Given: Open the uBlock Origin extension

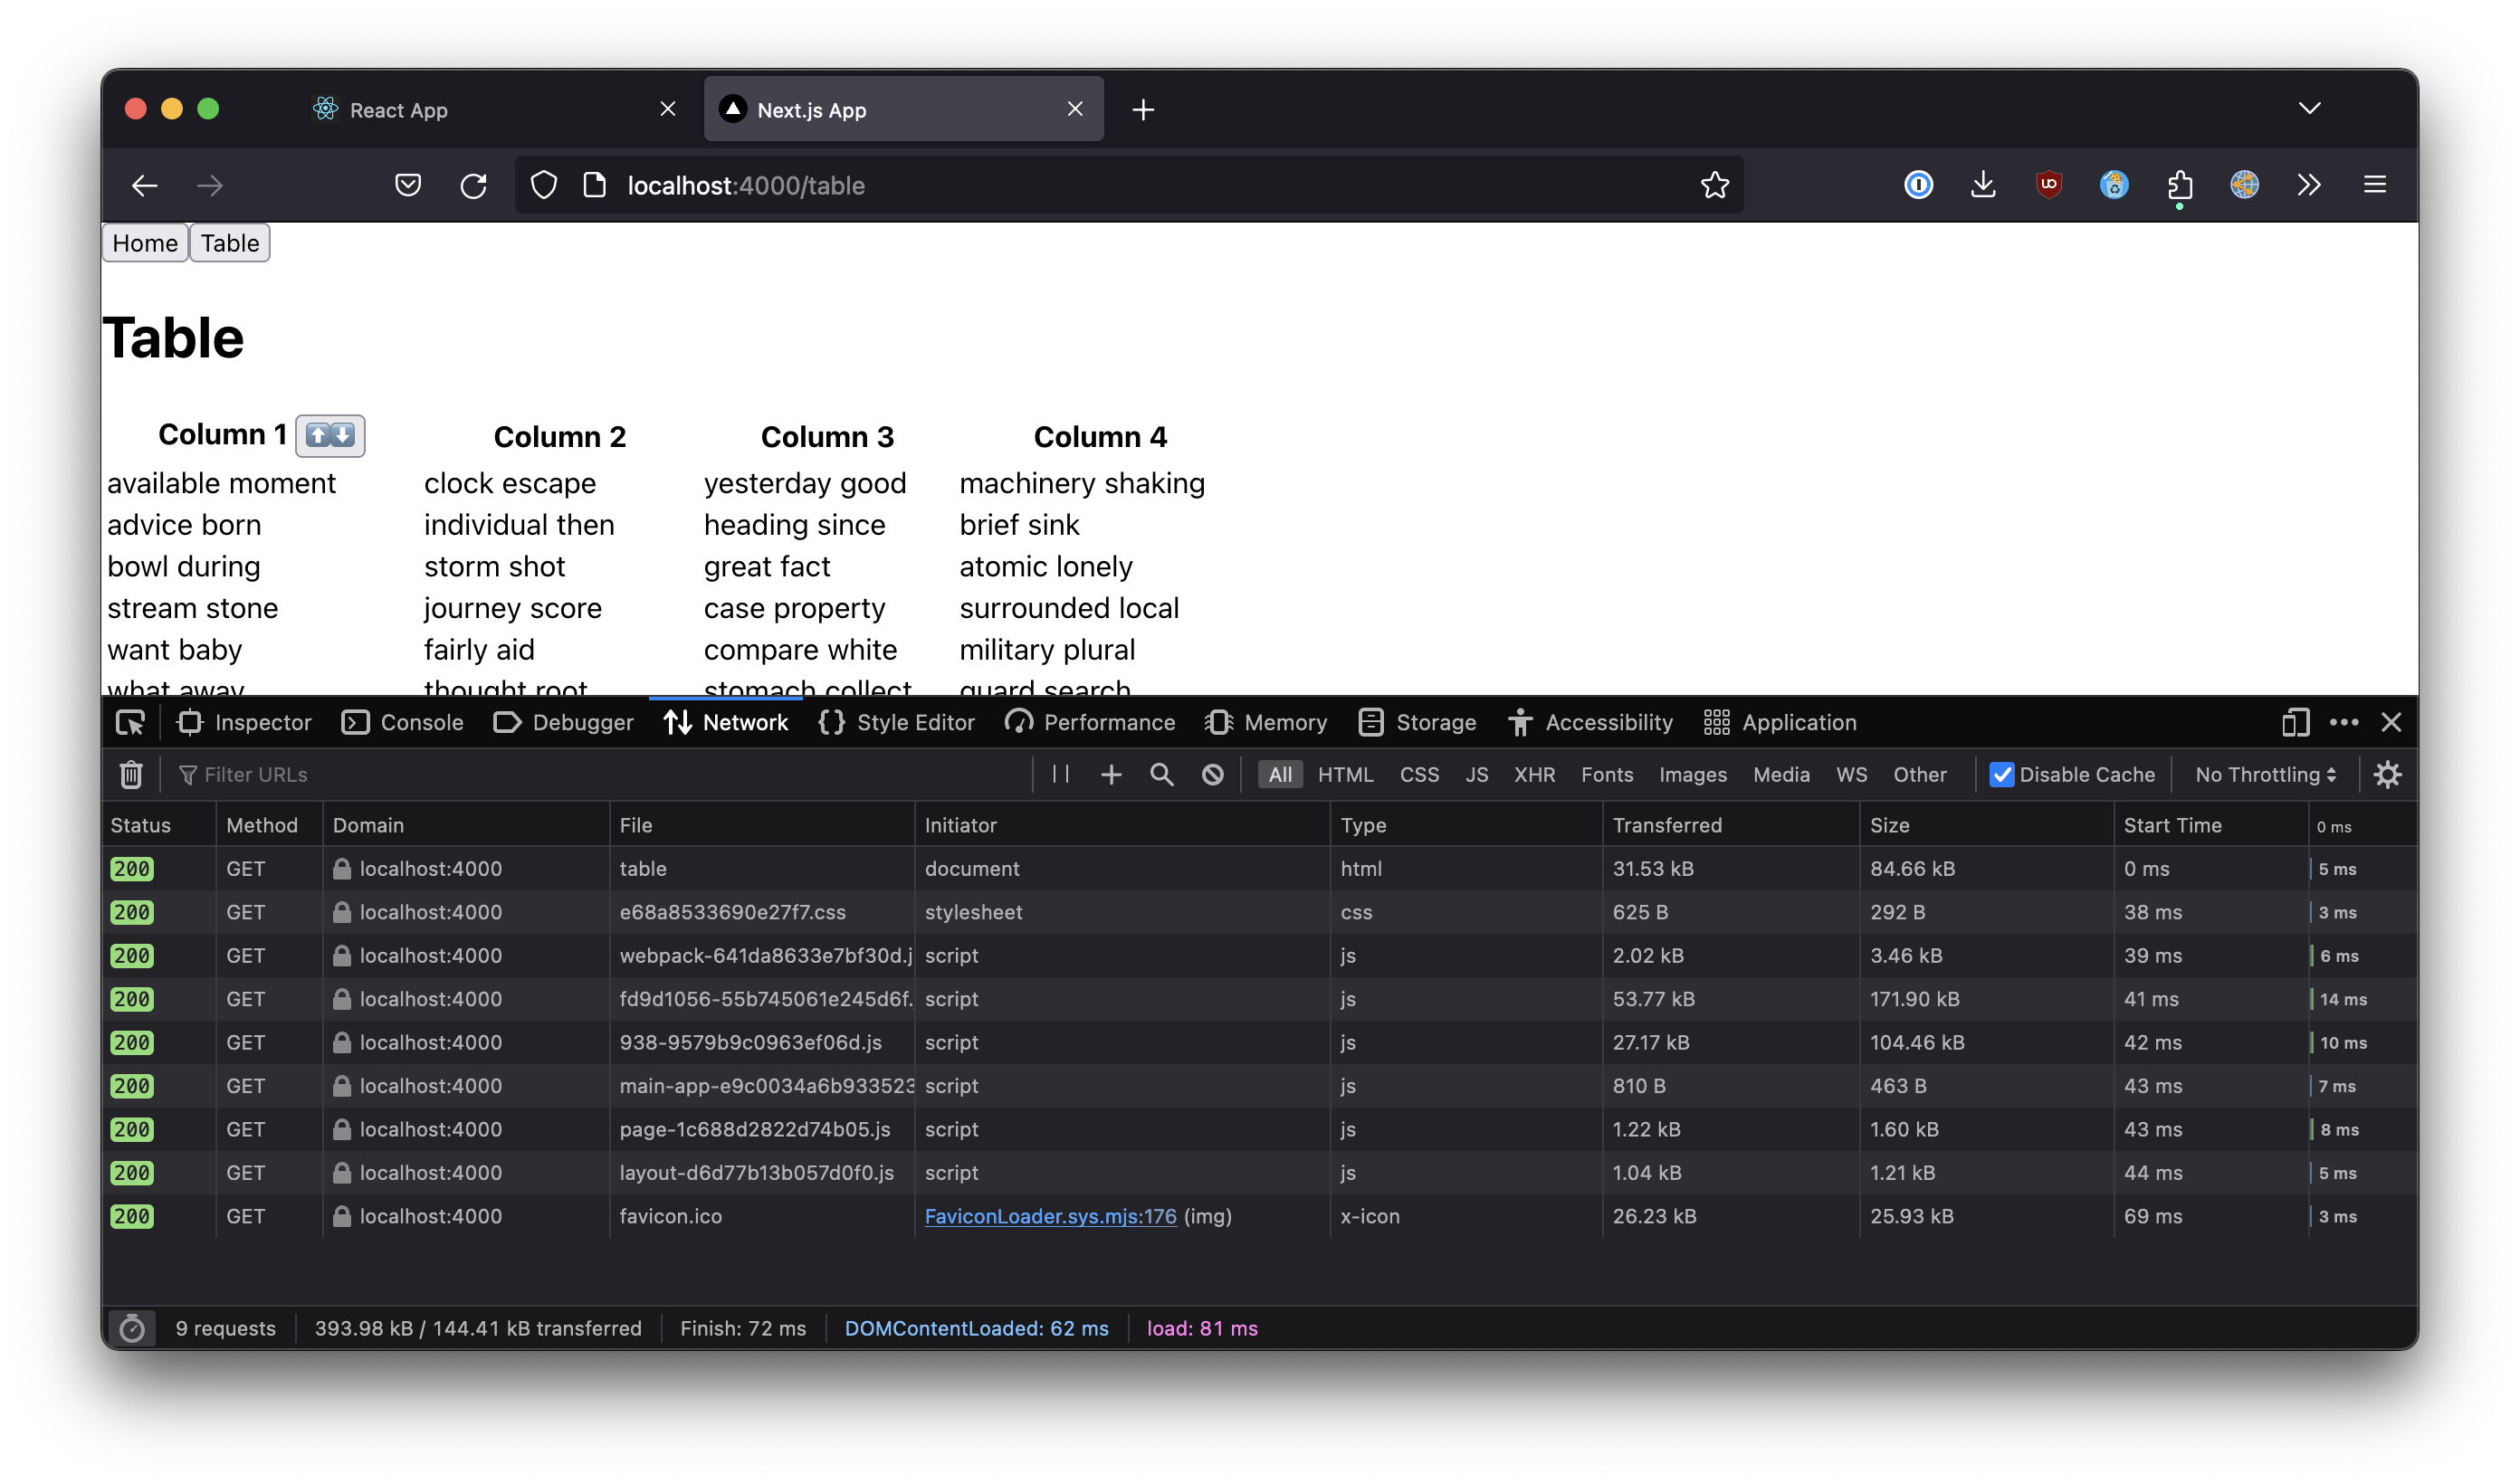Looking at the screenshot, I should (2048, 185).
